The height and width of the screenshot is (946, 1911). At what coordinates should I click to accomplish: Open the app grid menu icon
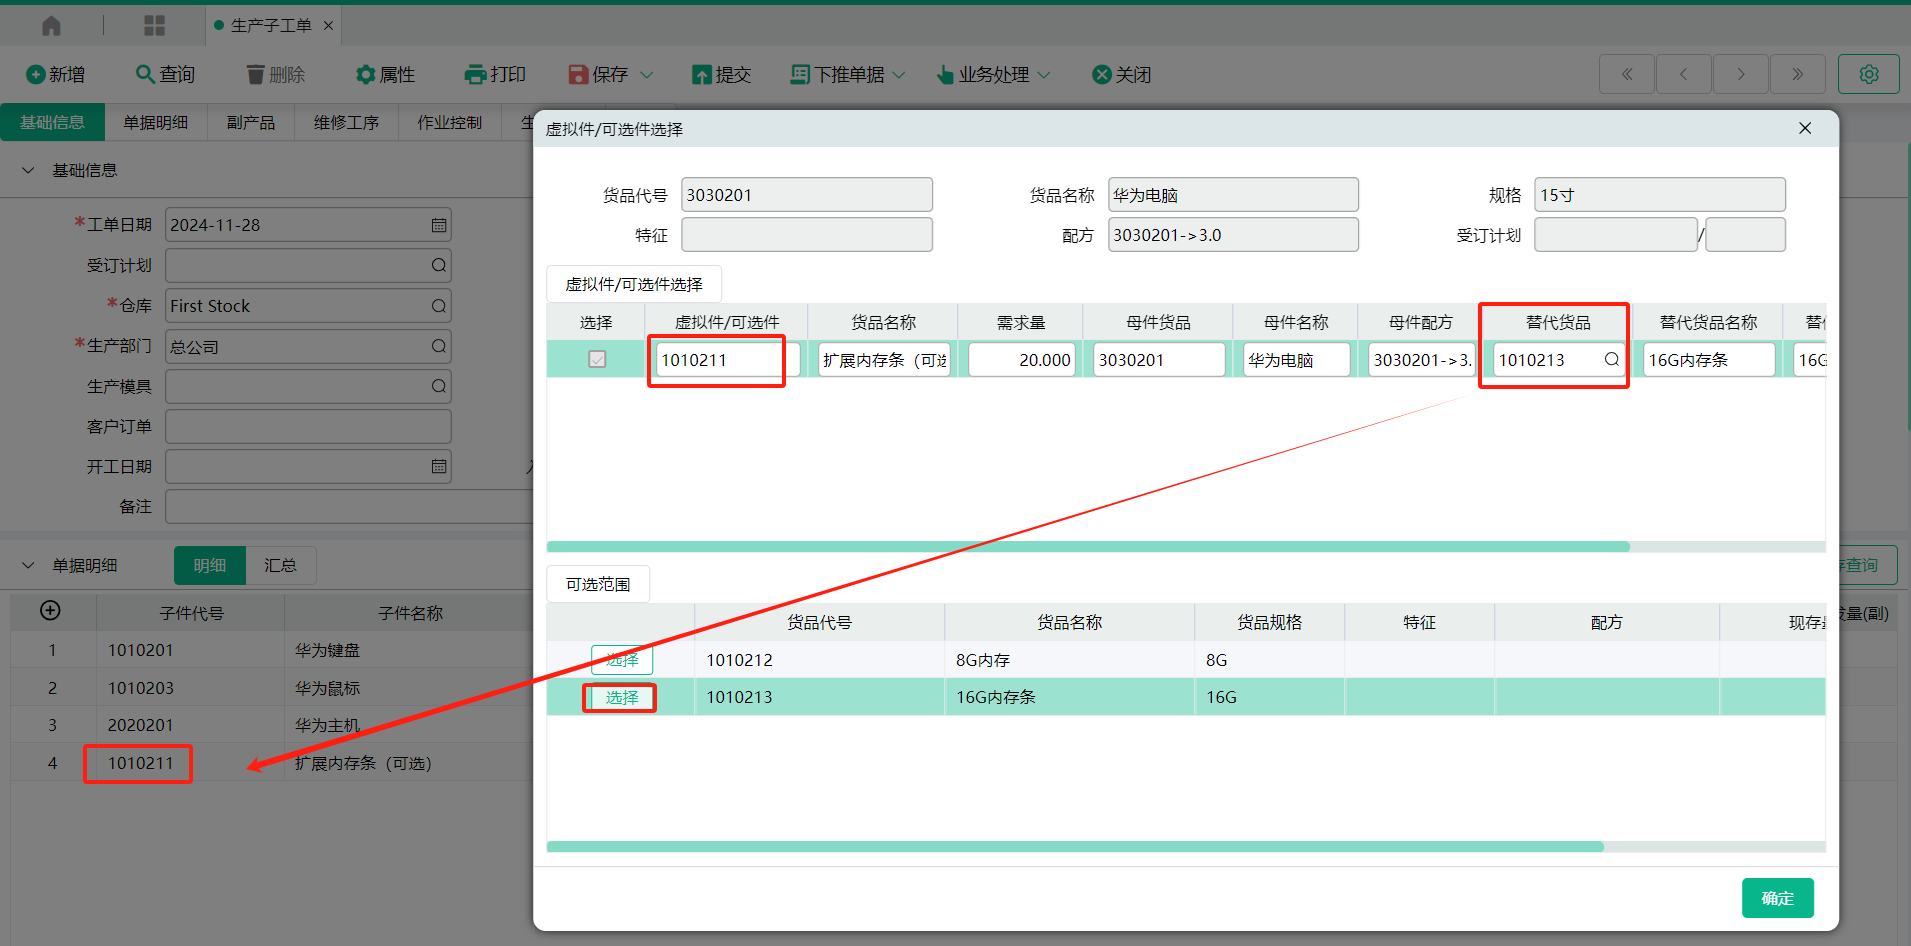click(x=154, y=25)
